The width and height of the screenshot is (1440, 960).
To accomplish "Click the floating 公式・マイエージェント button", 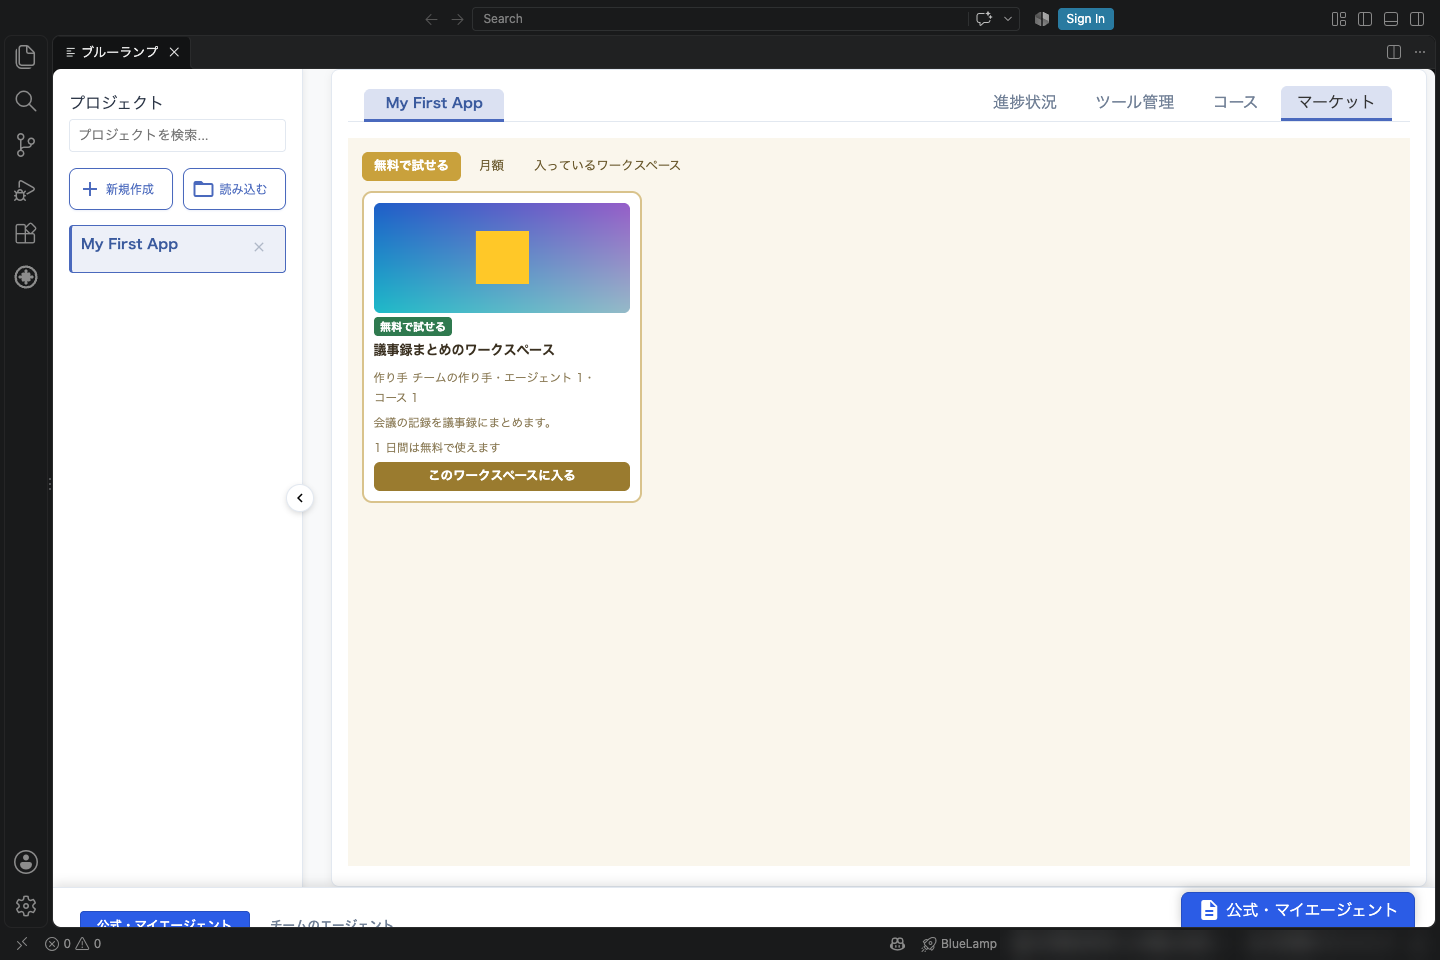I will click(x=1298, y=910).
